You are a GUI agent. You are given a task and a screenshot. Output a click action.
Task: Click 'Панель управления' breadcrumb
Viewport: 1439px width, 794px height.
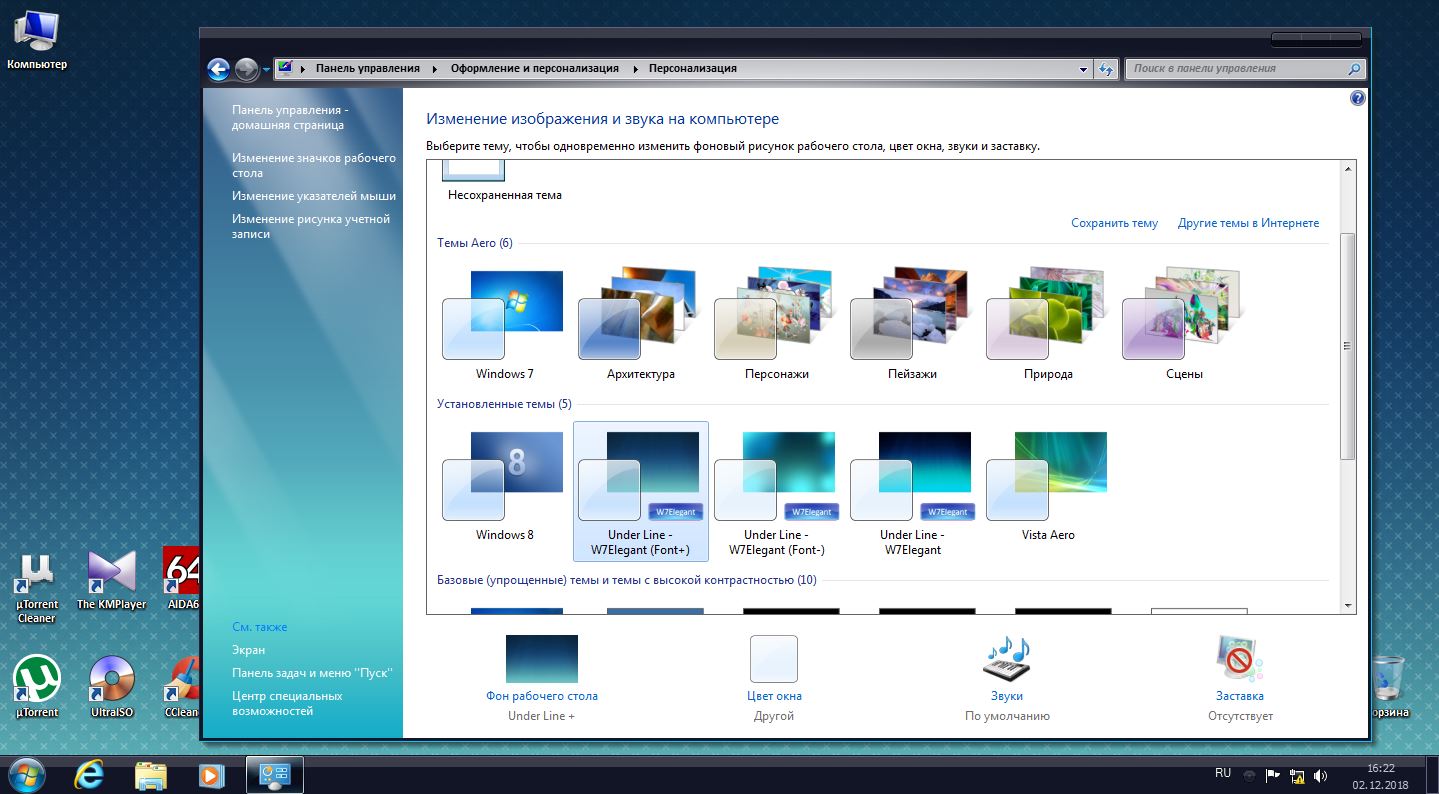pyautogui.click(x=368, y=69)
